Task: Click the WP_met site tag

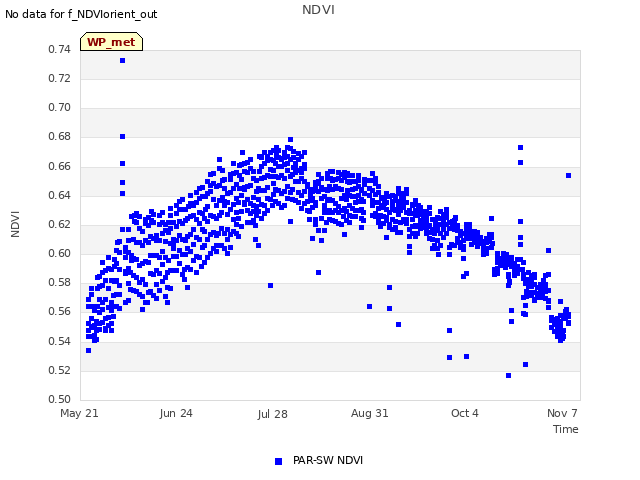Action: tap(111, 42)
